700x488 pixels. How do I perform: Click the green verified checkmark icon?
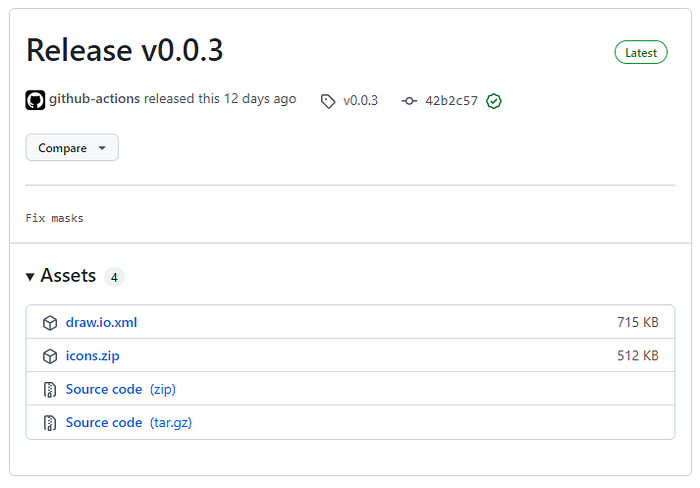494,101
